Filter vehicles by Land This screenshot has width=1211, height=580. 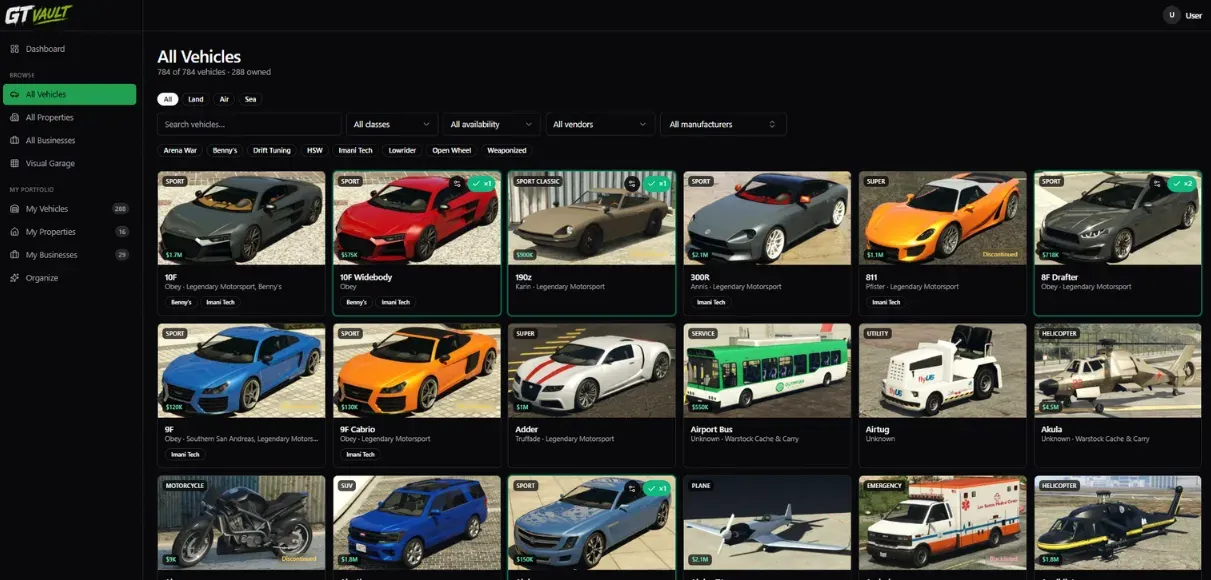196,99
